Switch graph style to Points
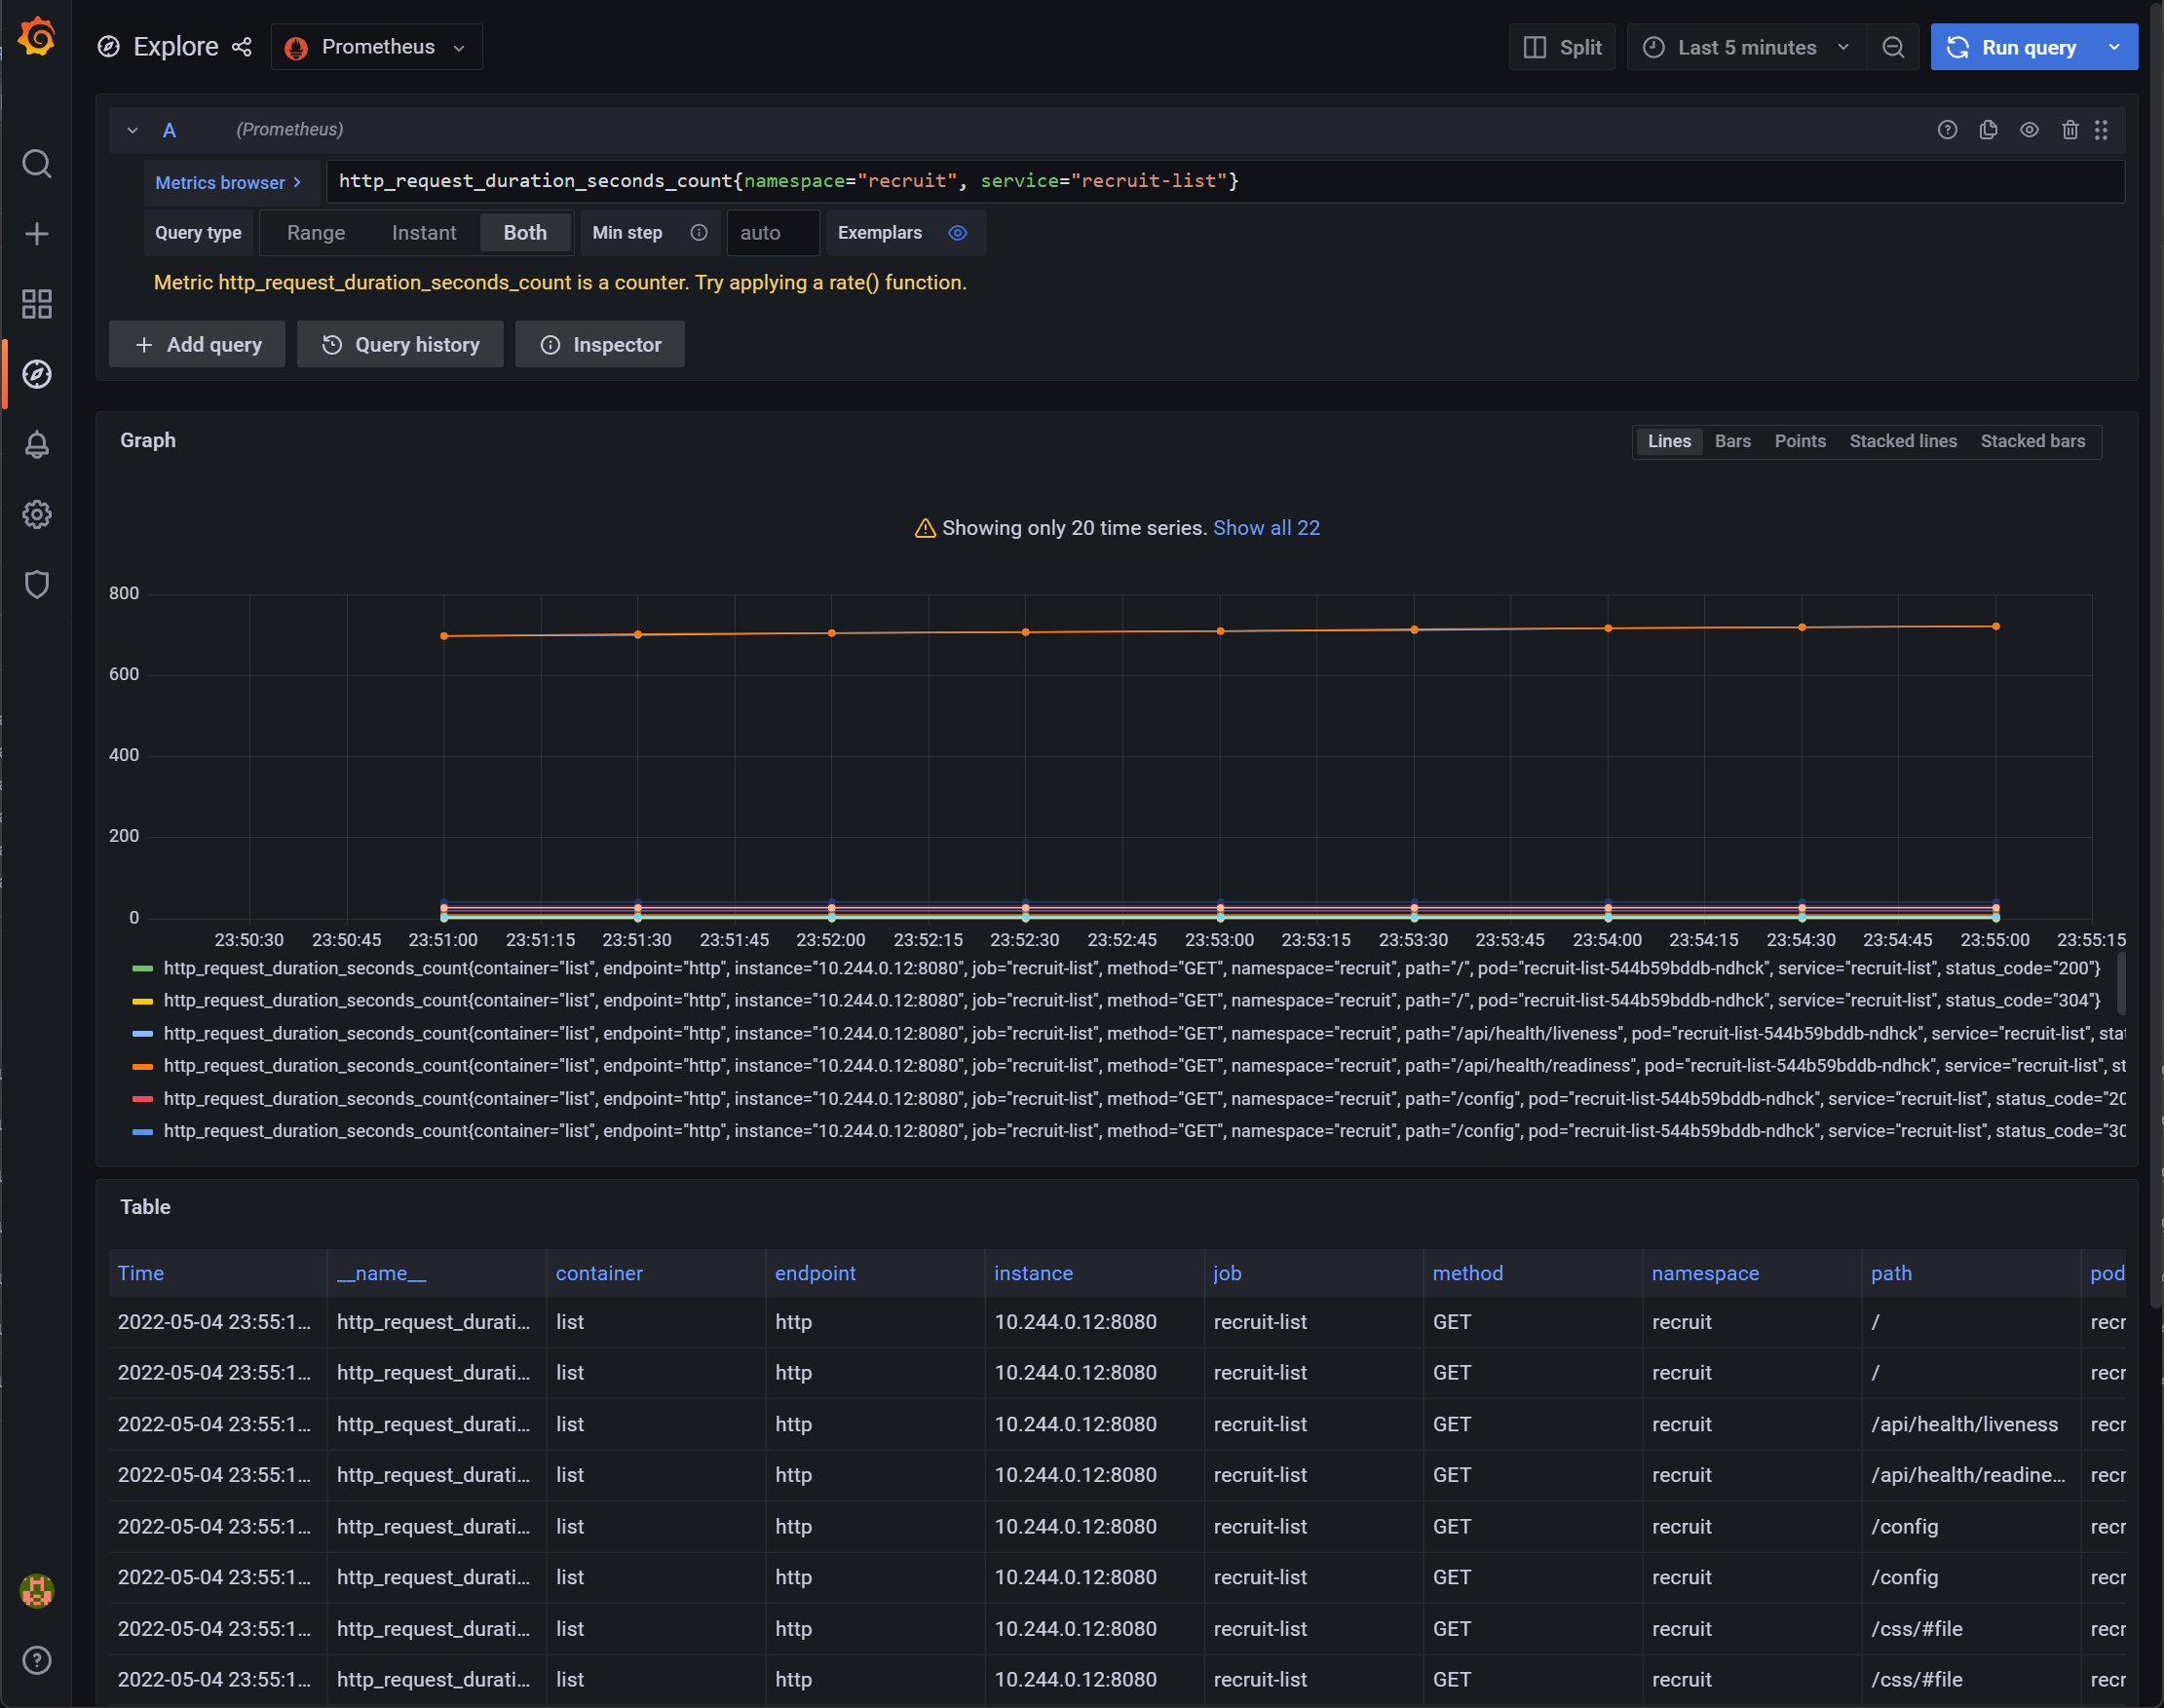 point(1799,441)
